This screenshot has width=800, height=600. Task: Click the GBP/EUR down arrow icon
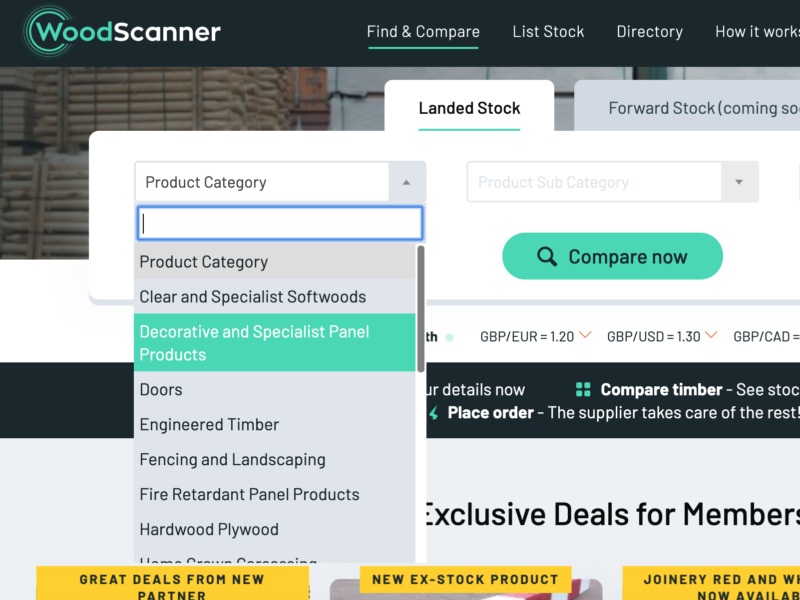tap(585, 335)
